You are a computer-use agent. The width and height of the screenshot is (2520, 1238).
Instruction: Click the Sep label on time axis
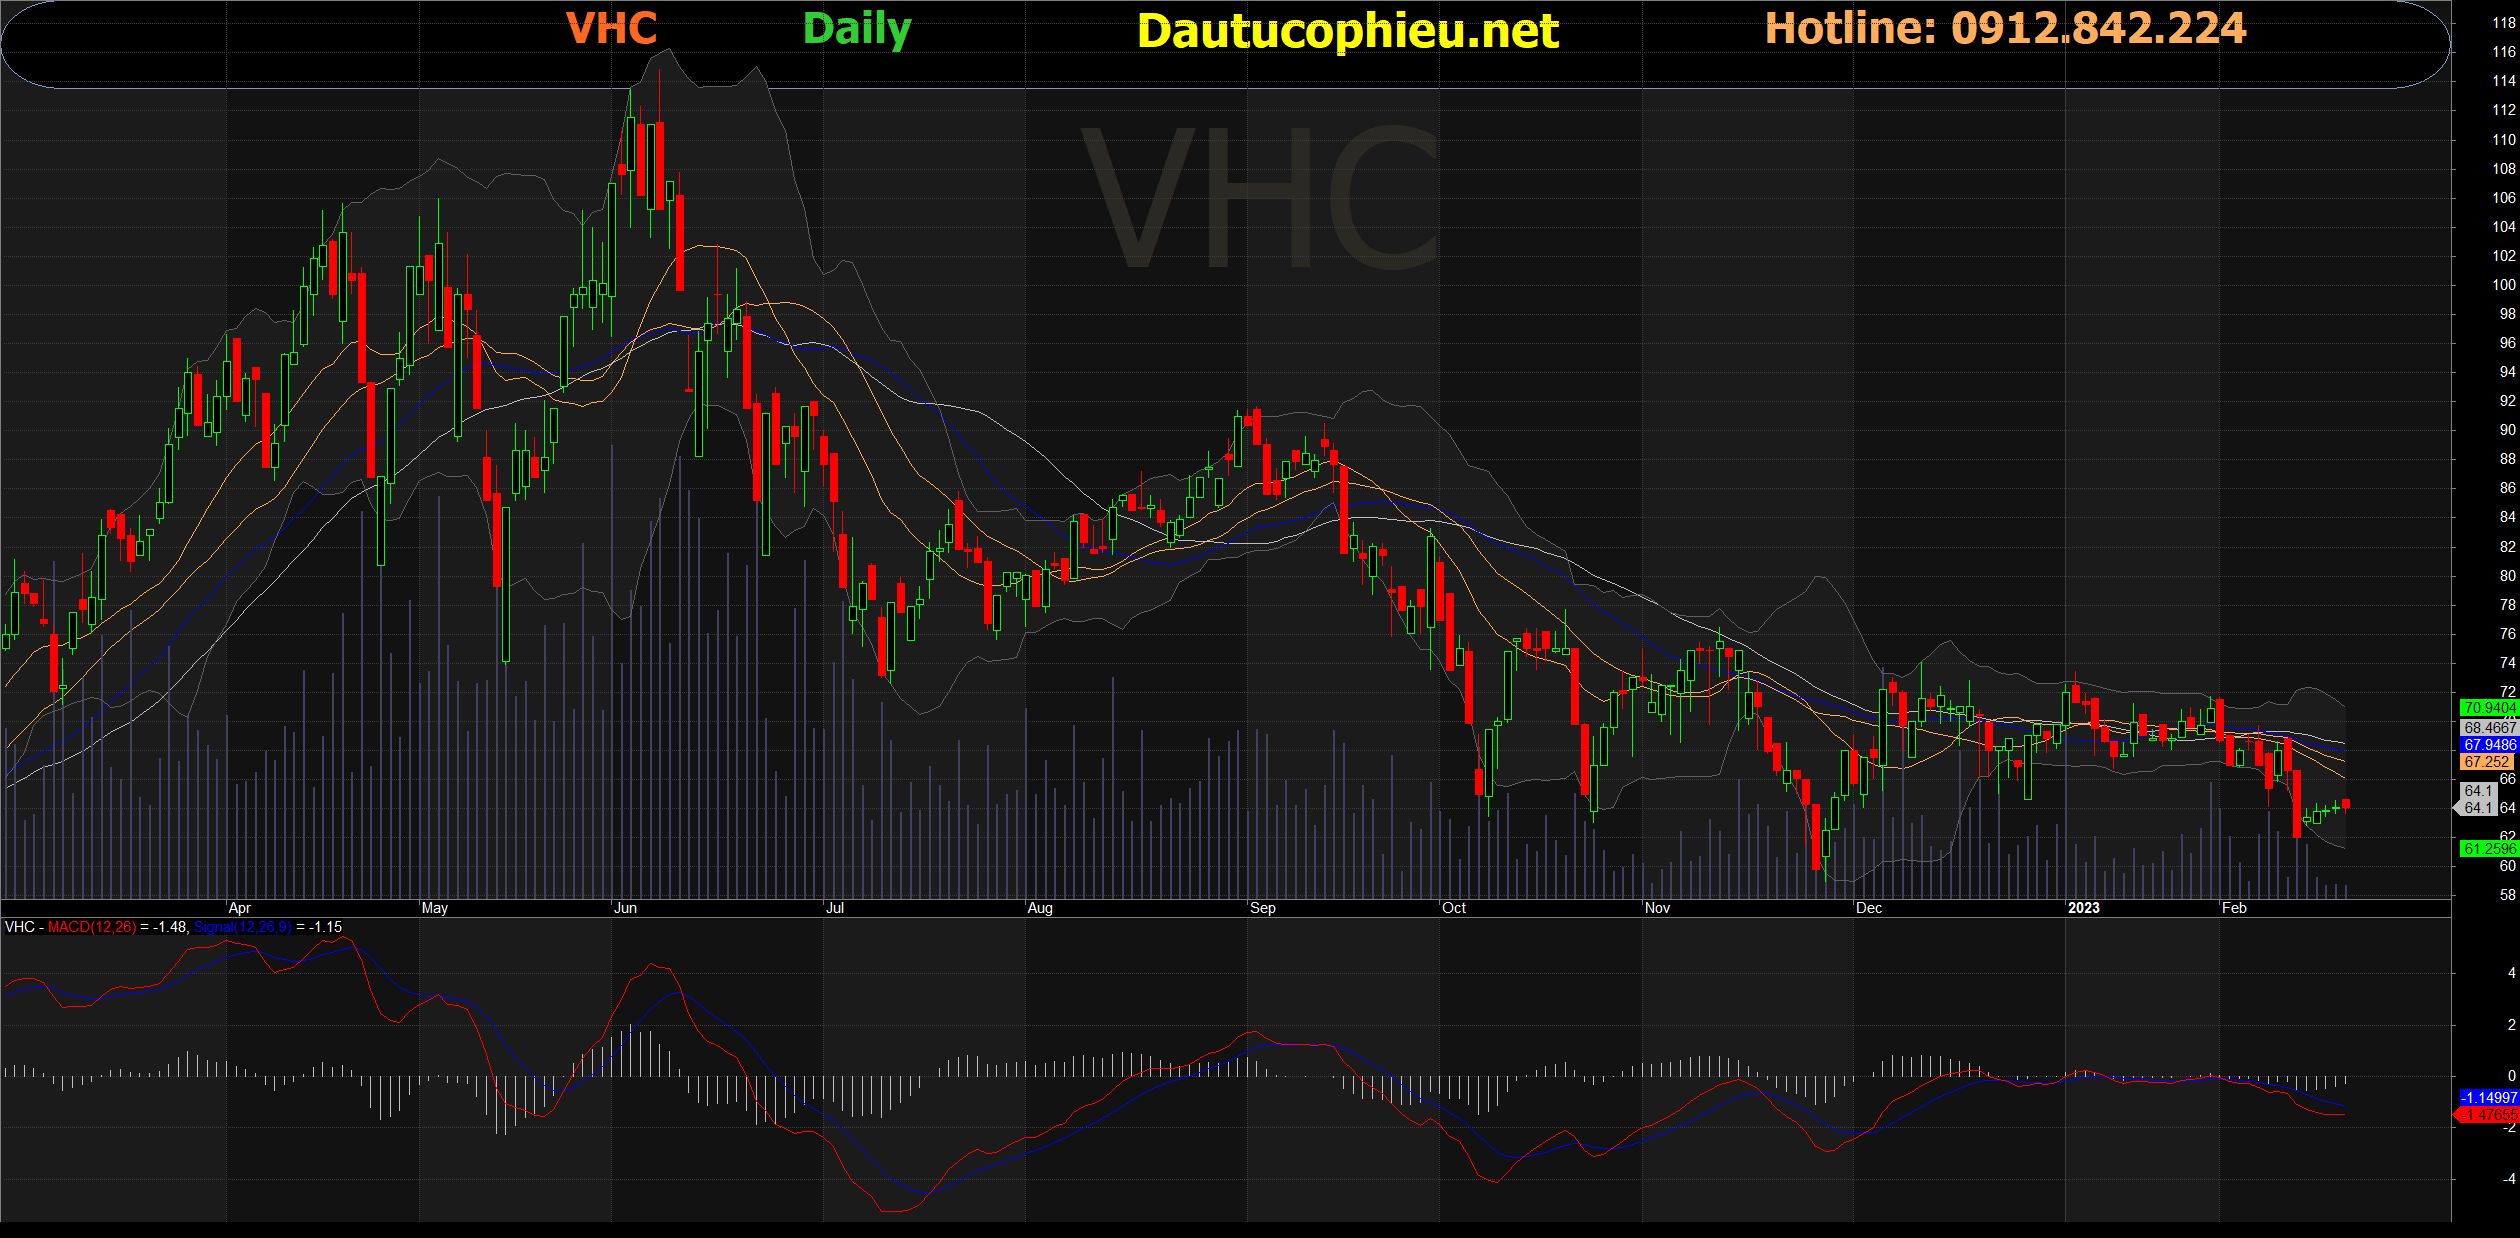point(1263,908)
